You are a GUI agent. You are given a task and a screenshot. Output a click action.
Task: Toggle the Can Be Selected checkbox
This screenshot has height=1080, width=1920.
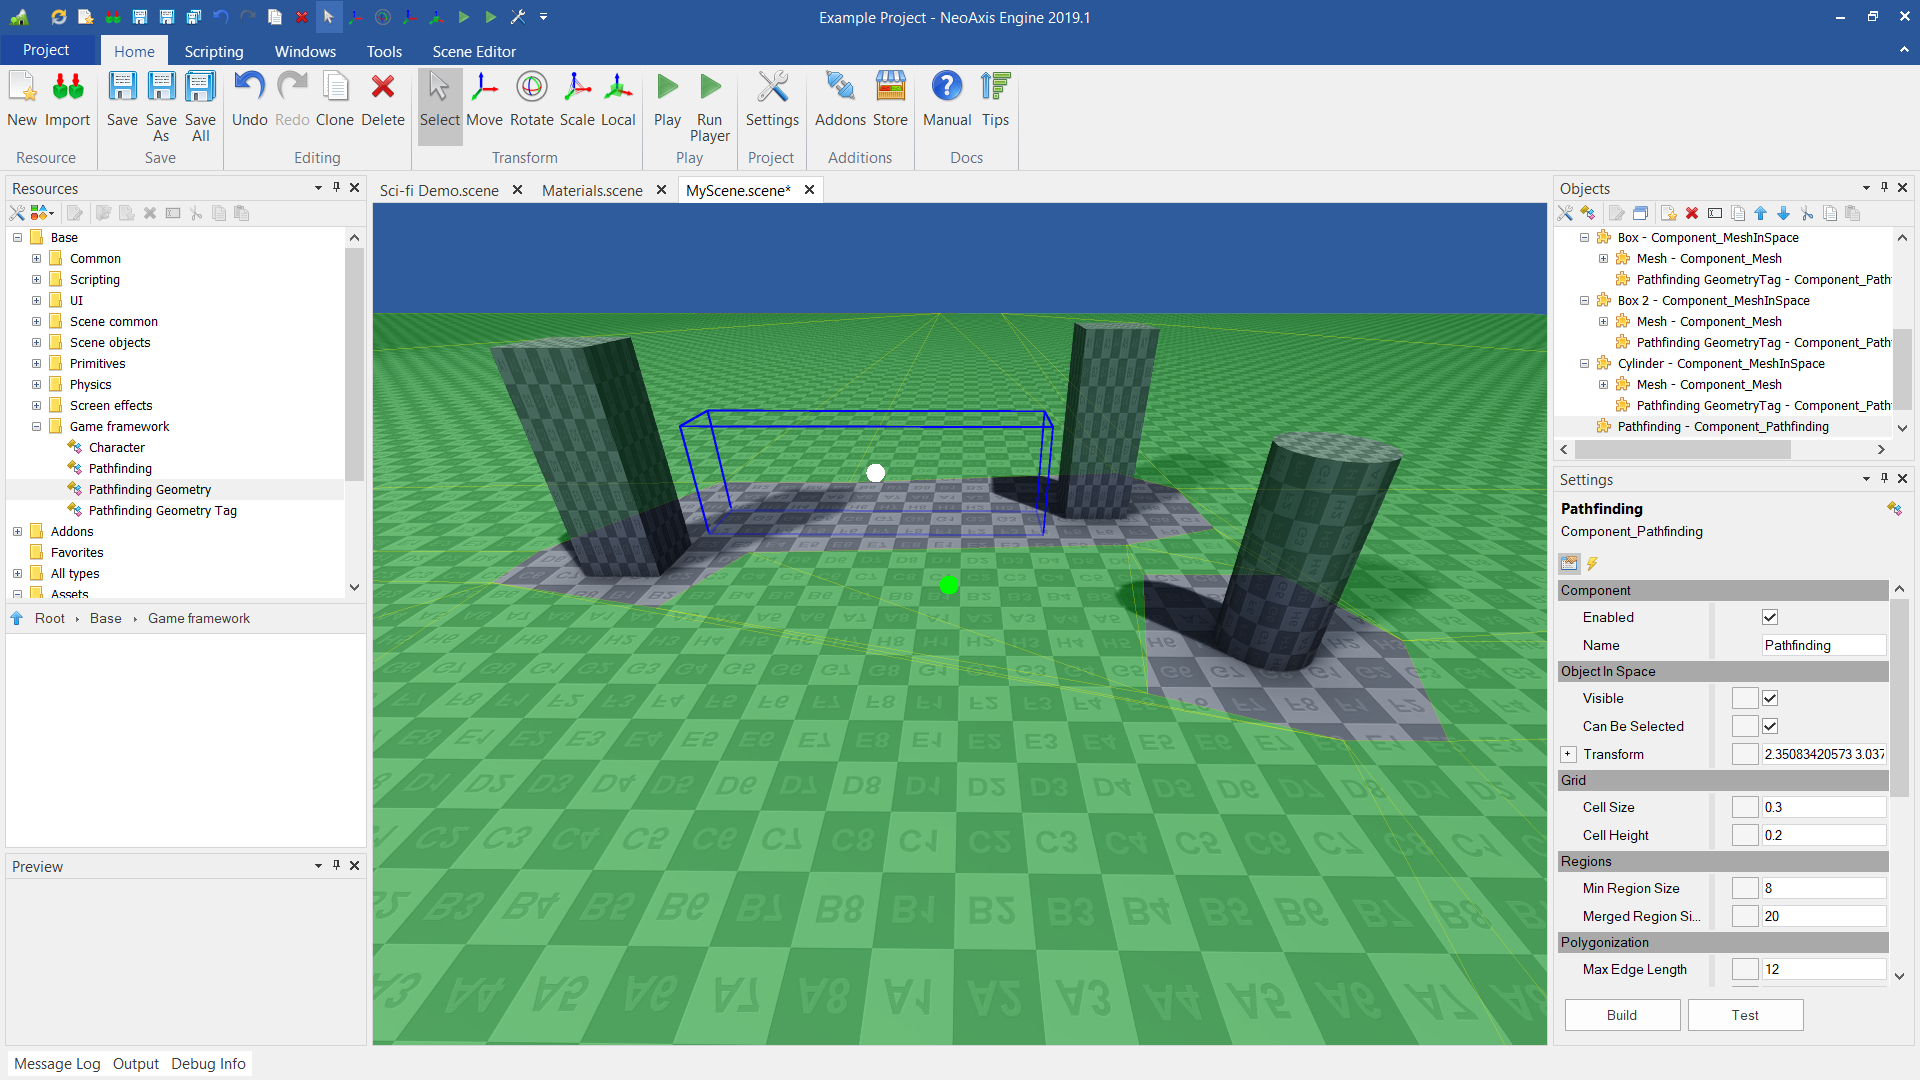[1770, 726]
